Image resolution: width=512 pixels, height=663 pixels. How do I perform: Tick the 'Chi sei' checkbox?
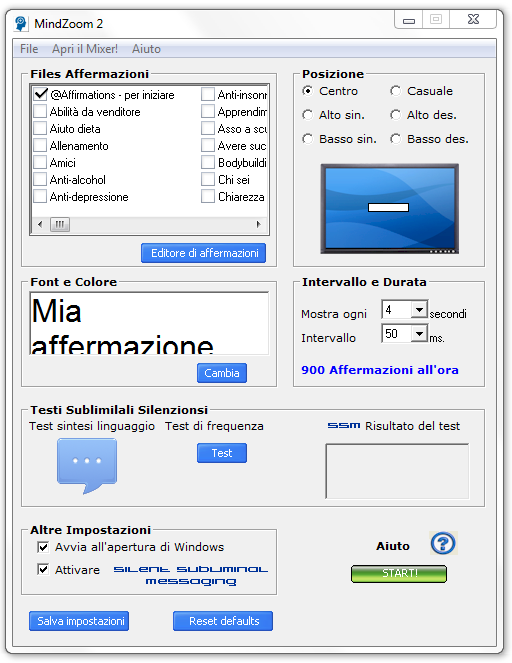point(208,179)
